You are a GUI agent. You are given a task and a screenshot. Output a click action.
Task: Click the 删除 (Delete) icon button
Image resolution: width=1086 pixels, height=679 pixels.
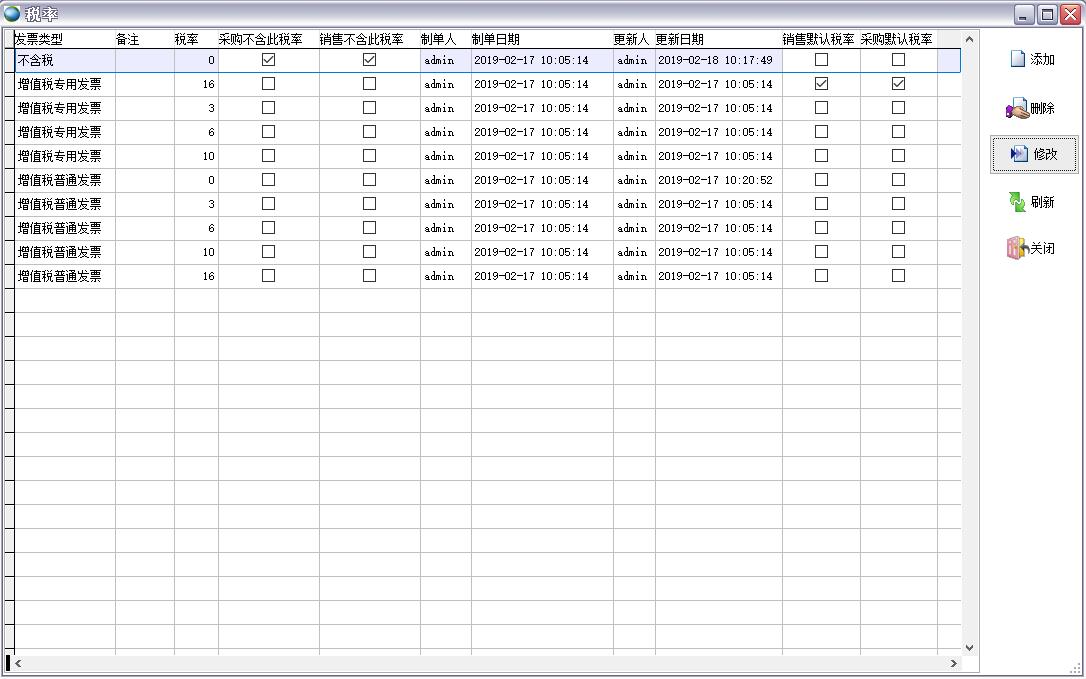tap(1017, 108)
